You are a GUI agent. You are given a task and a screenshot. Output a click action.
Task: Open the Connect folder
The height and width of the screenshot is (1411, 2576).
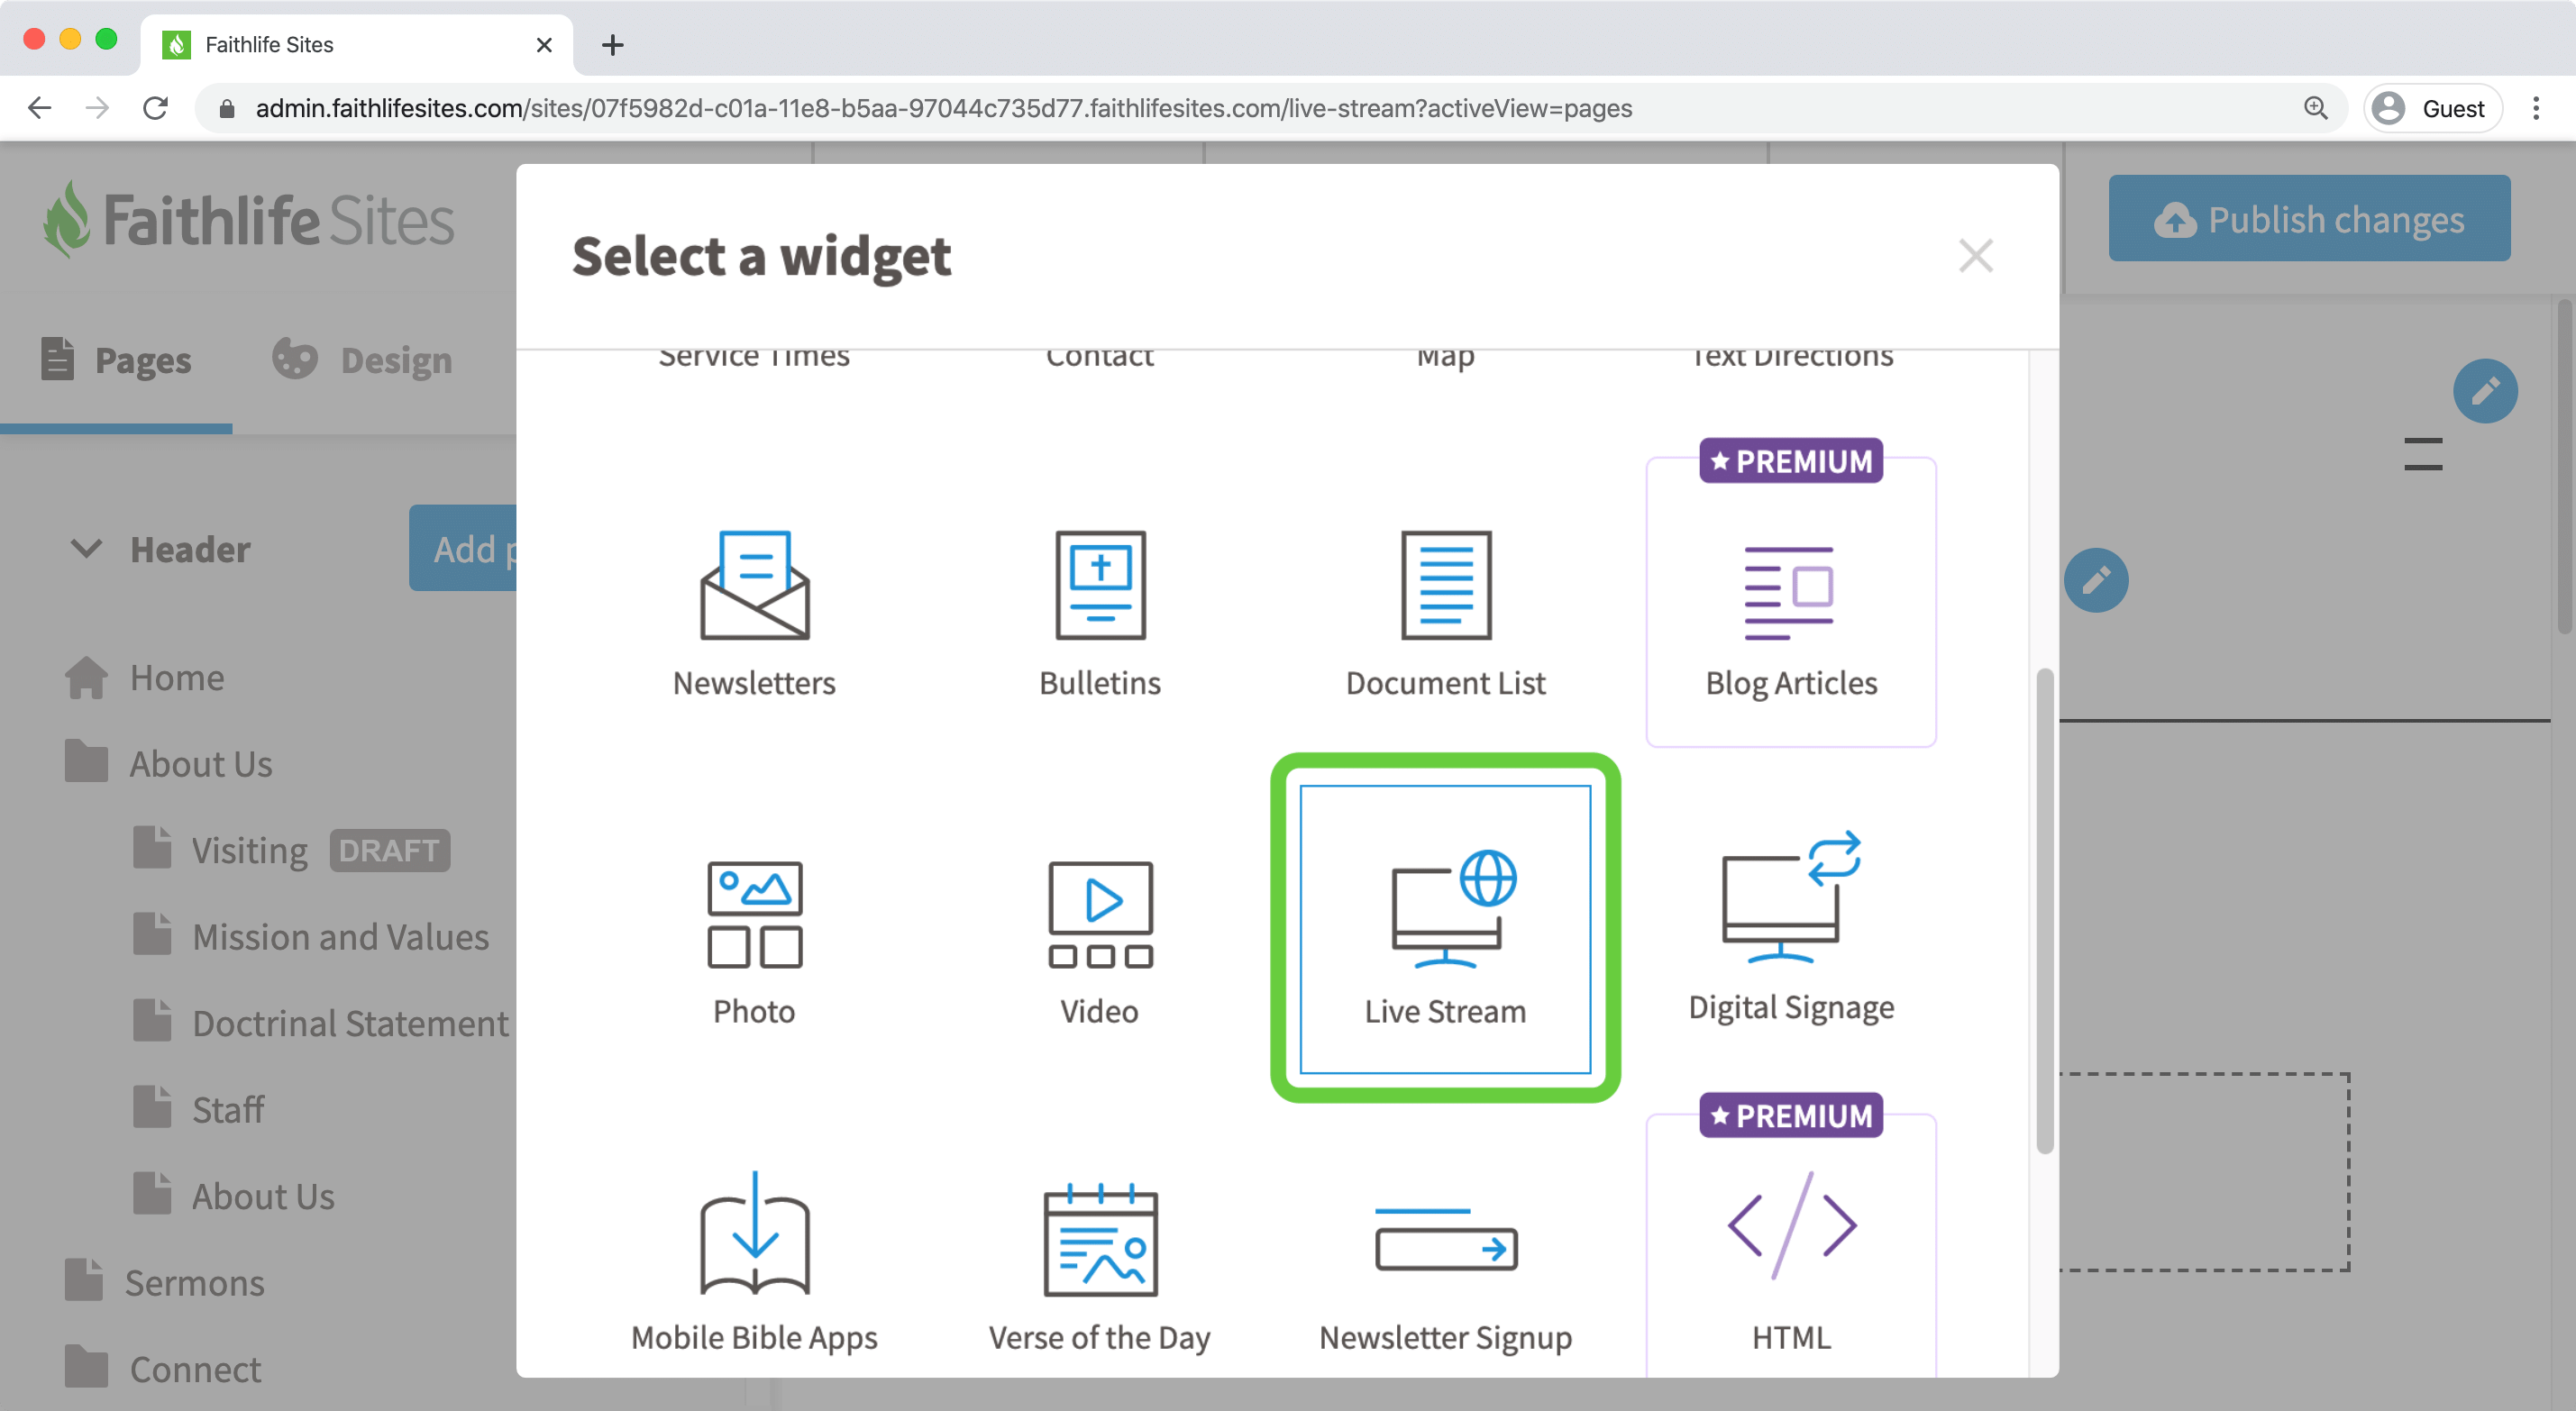coord(163,1369)
